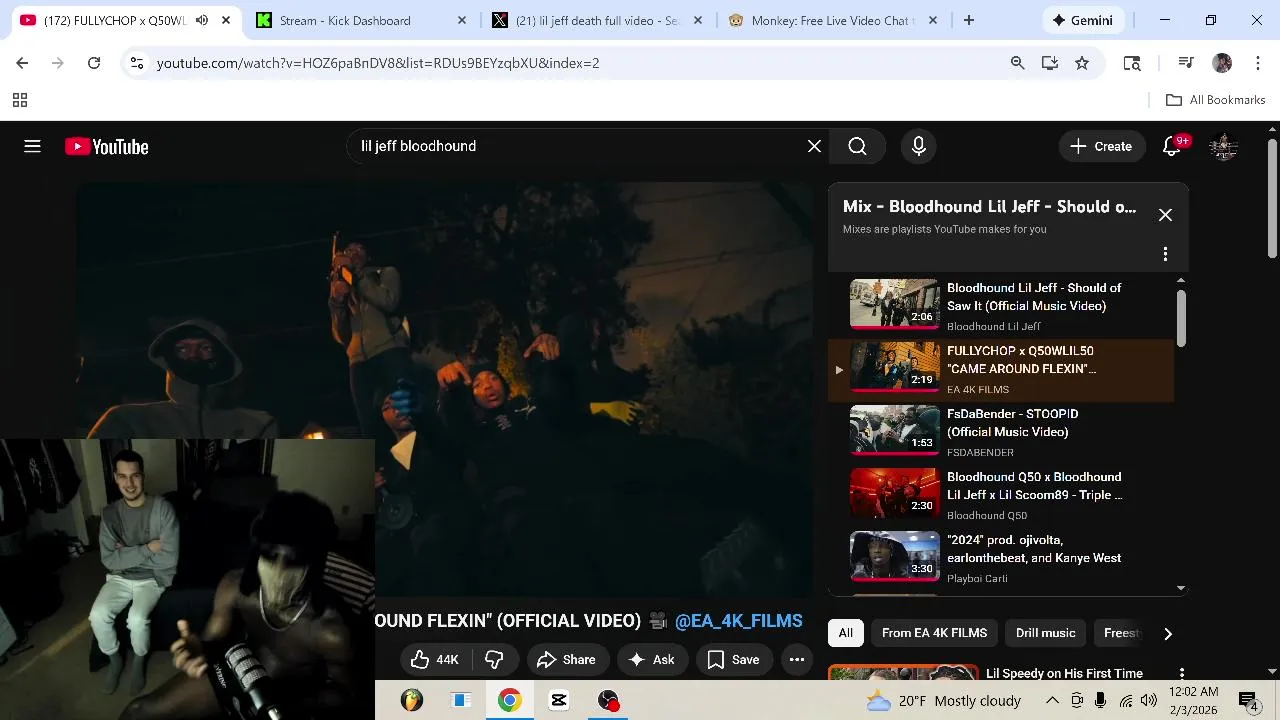Click the page vertical scrollbar
The height and width of the screenshot is (720, 1280).
point(1272,198)
